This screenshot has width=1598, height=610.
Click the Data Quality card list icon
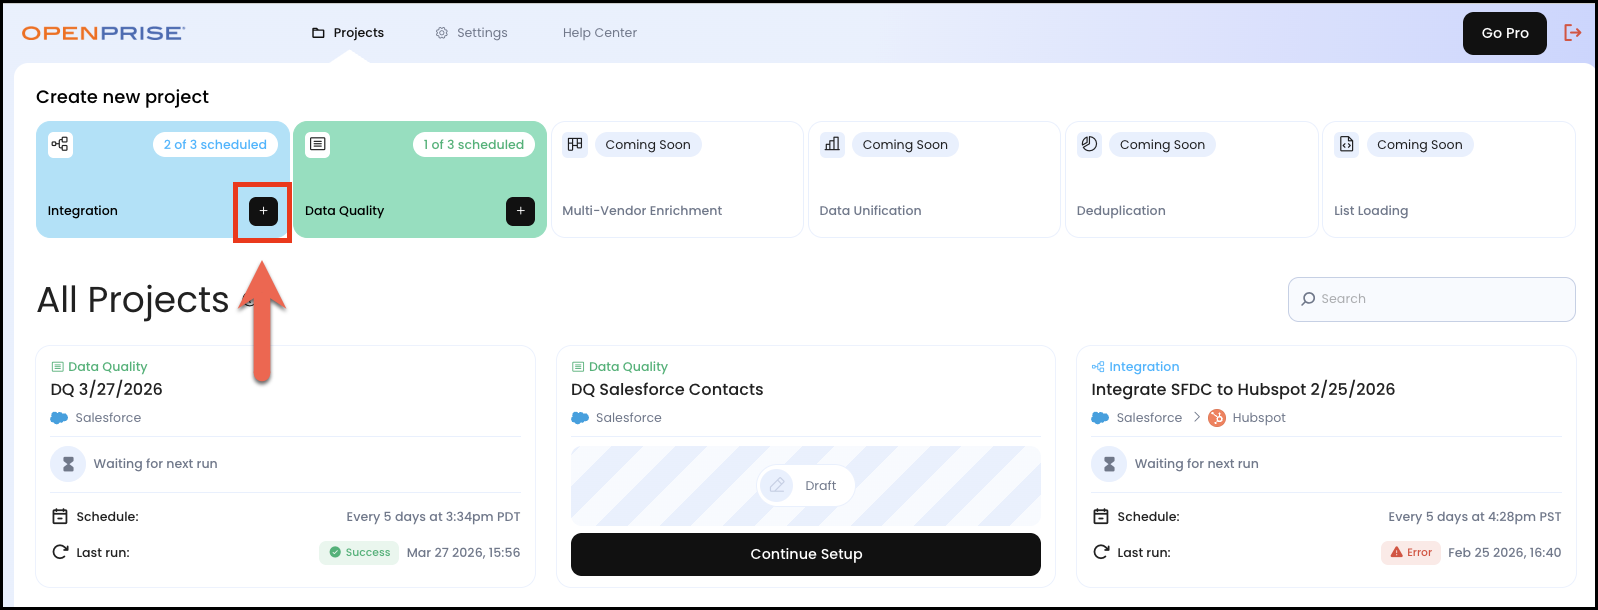[x=317, y=144]
